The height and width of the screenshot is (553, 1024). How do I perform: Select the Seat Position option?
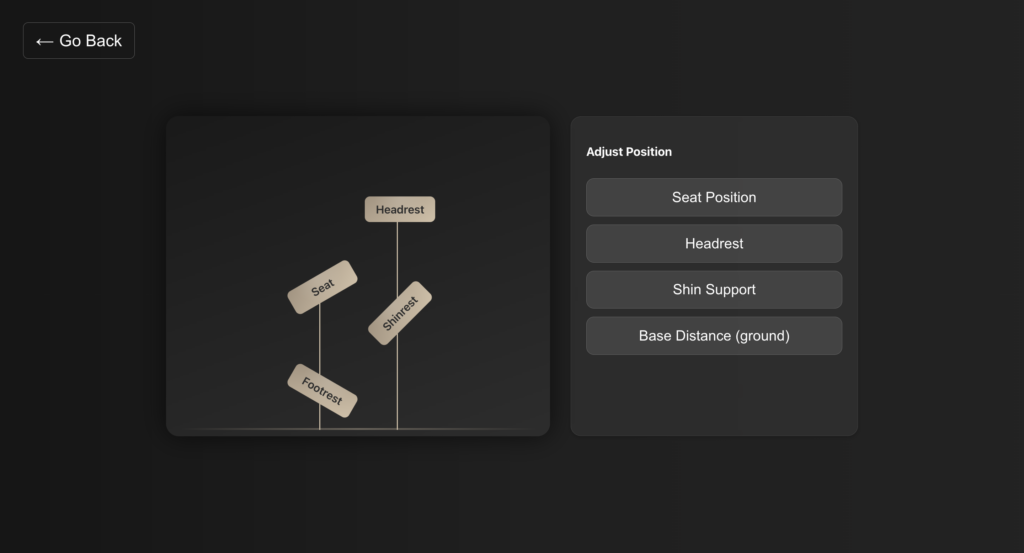click(x=713, y=197)
